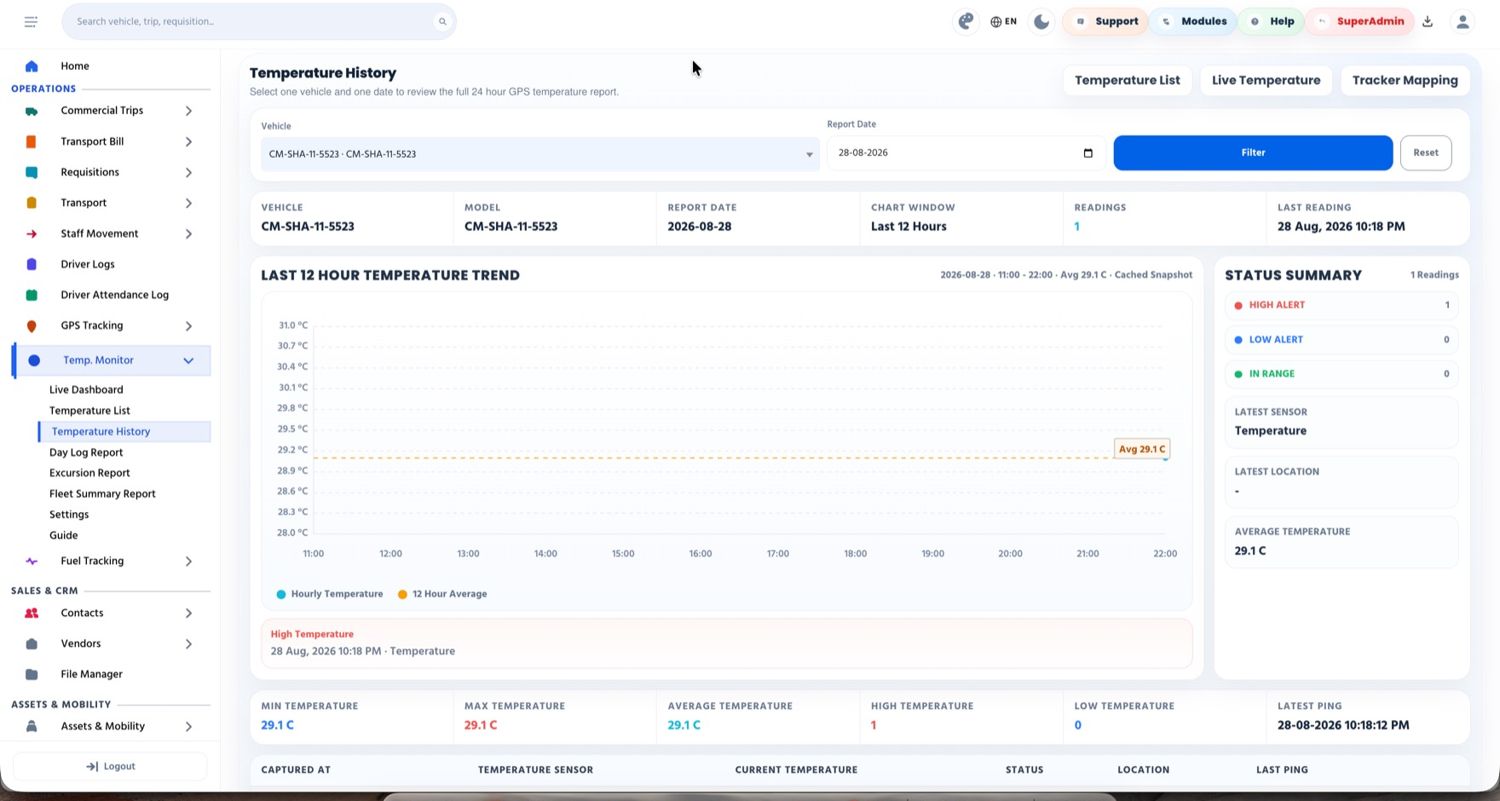Click the download icon in header
1500x801 pixels.
tap(1427, 21)
